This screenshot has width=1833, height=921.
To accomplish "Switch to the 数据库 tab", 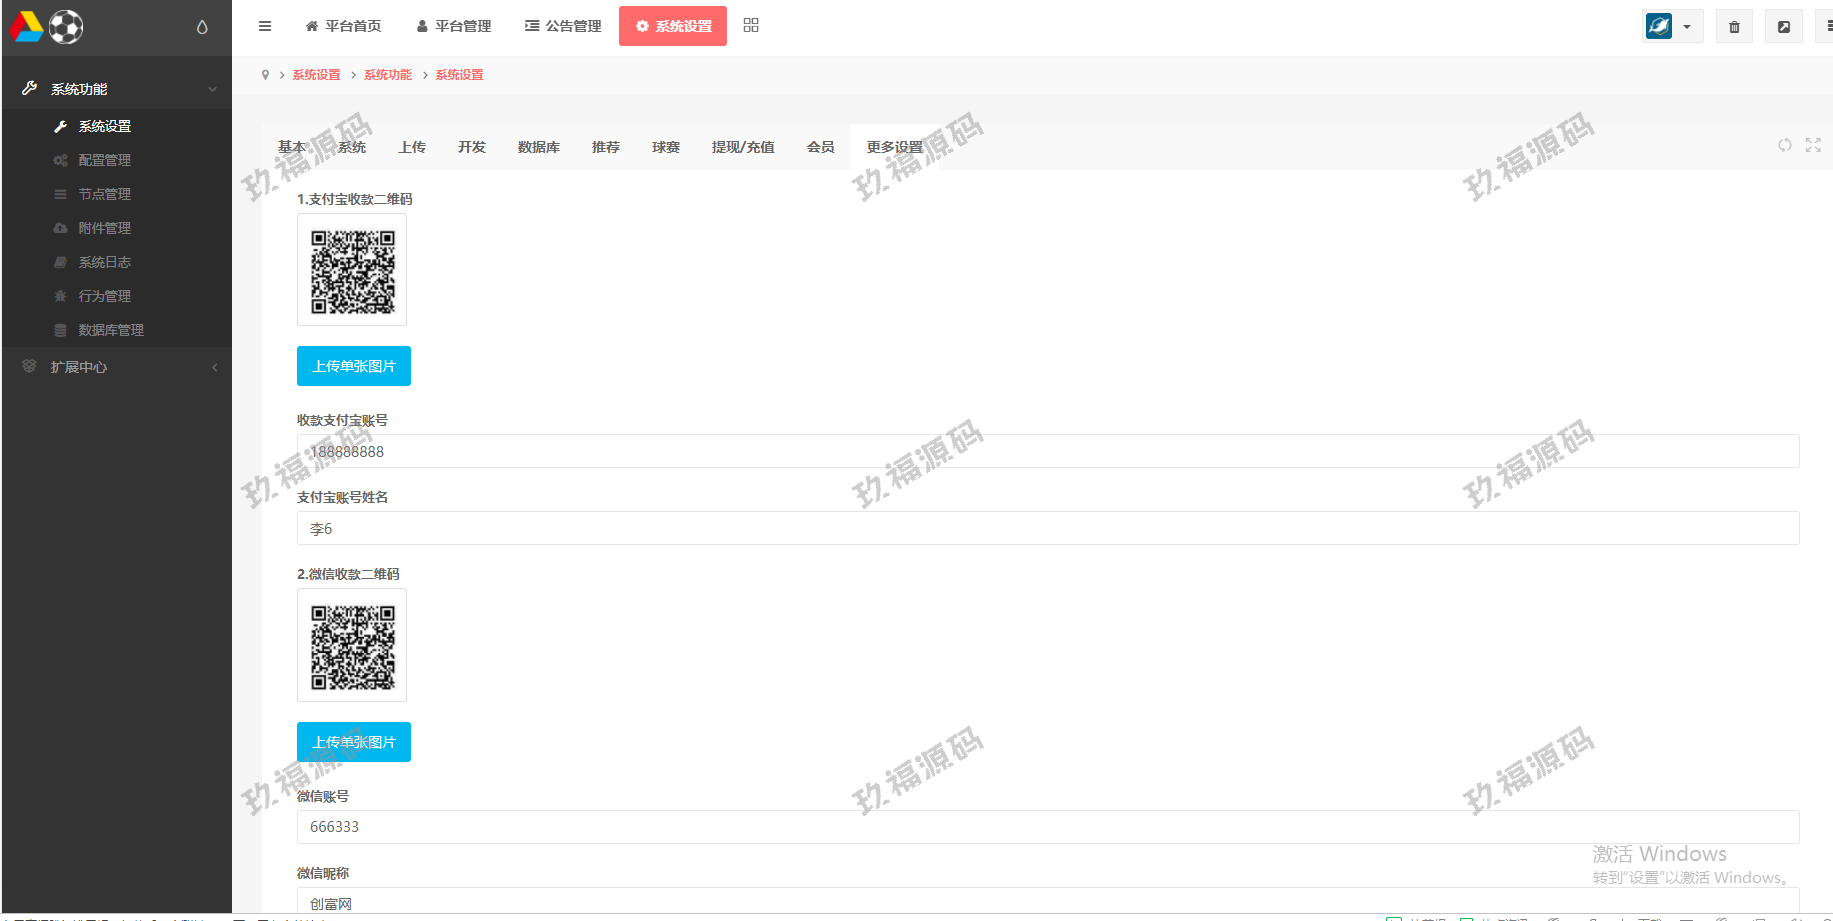I will (538, 147).
